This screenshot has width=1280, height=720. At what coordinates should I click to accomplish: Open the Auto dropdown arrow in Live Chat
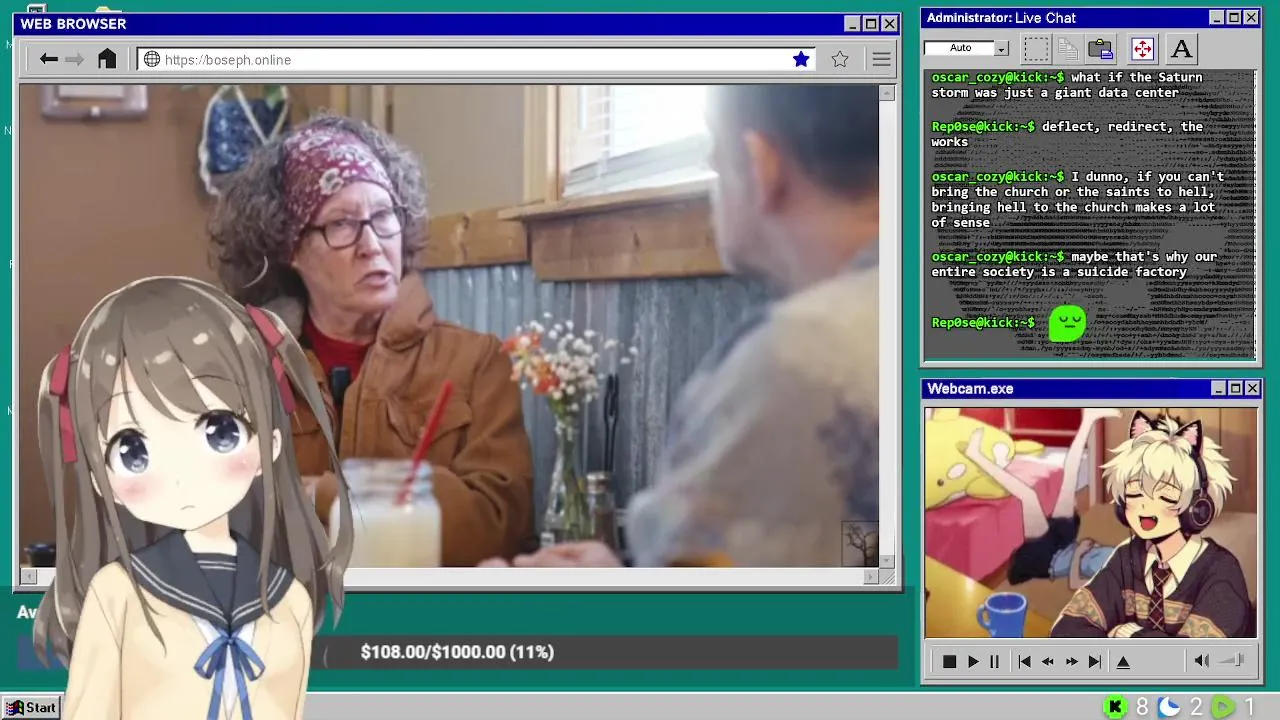pyautogui.click(x=1001, y=48)
